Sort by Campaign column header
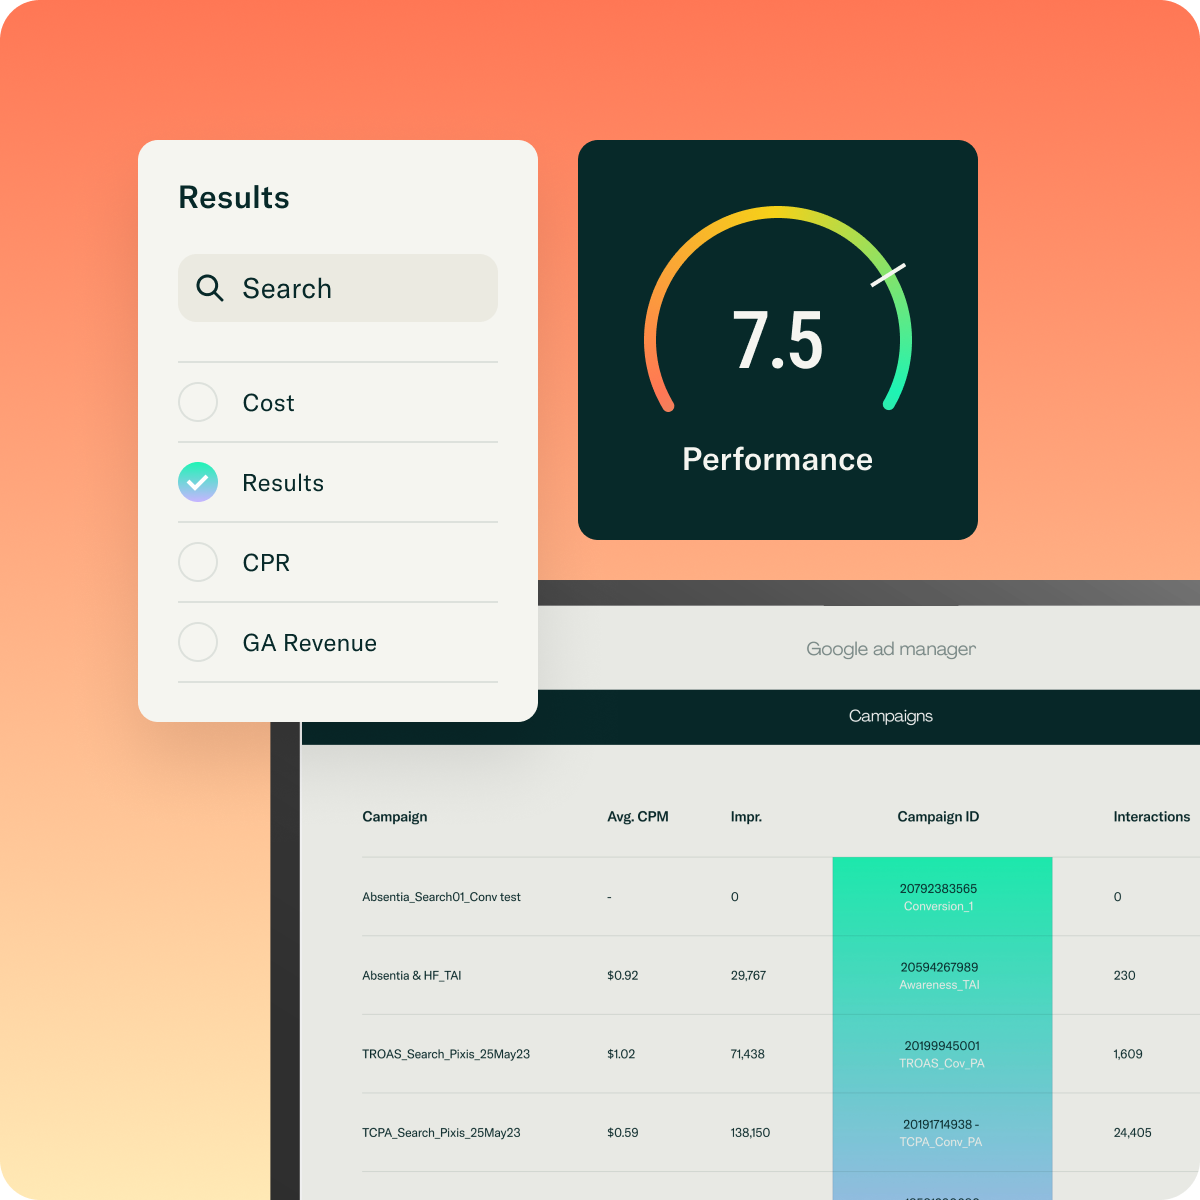 (x=394, y=817)
